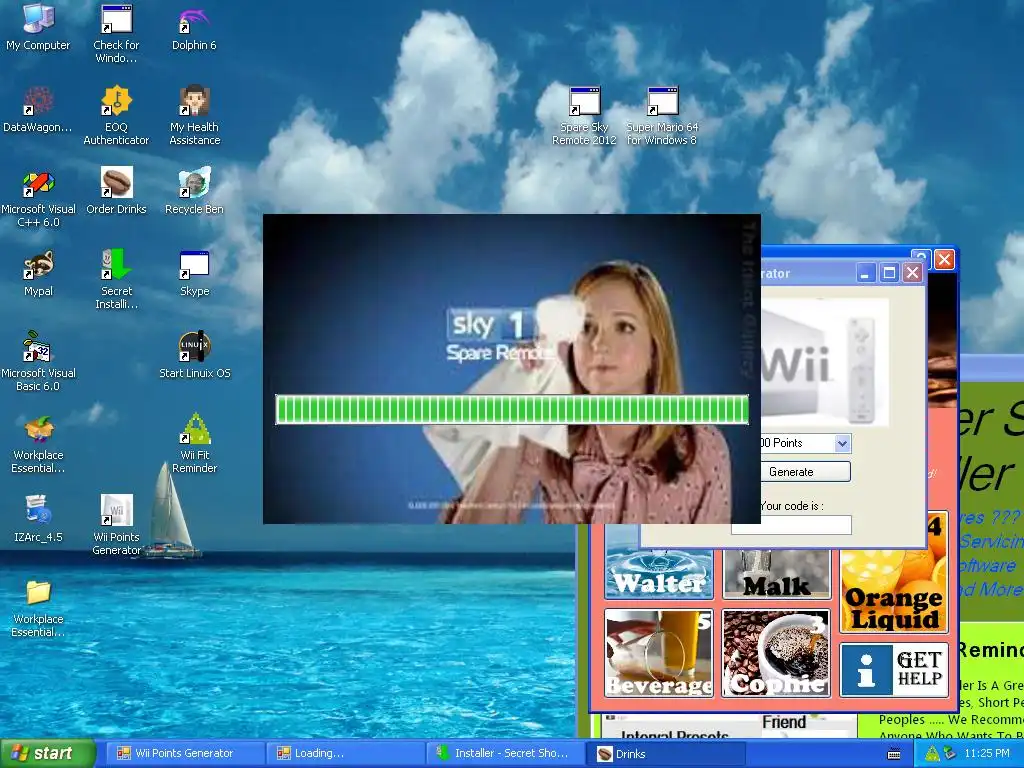Open Check for Windows shortcut

tap(116, 33)
